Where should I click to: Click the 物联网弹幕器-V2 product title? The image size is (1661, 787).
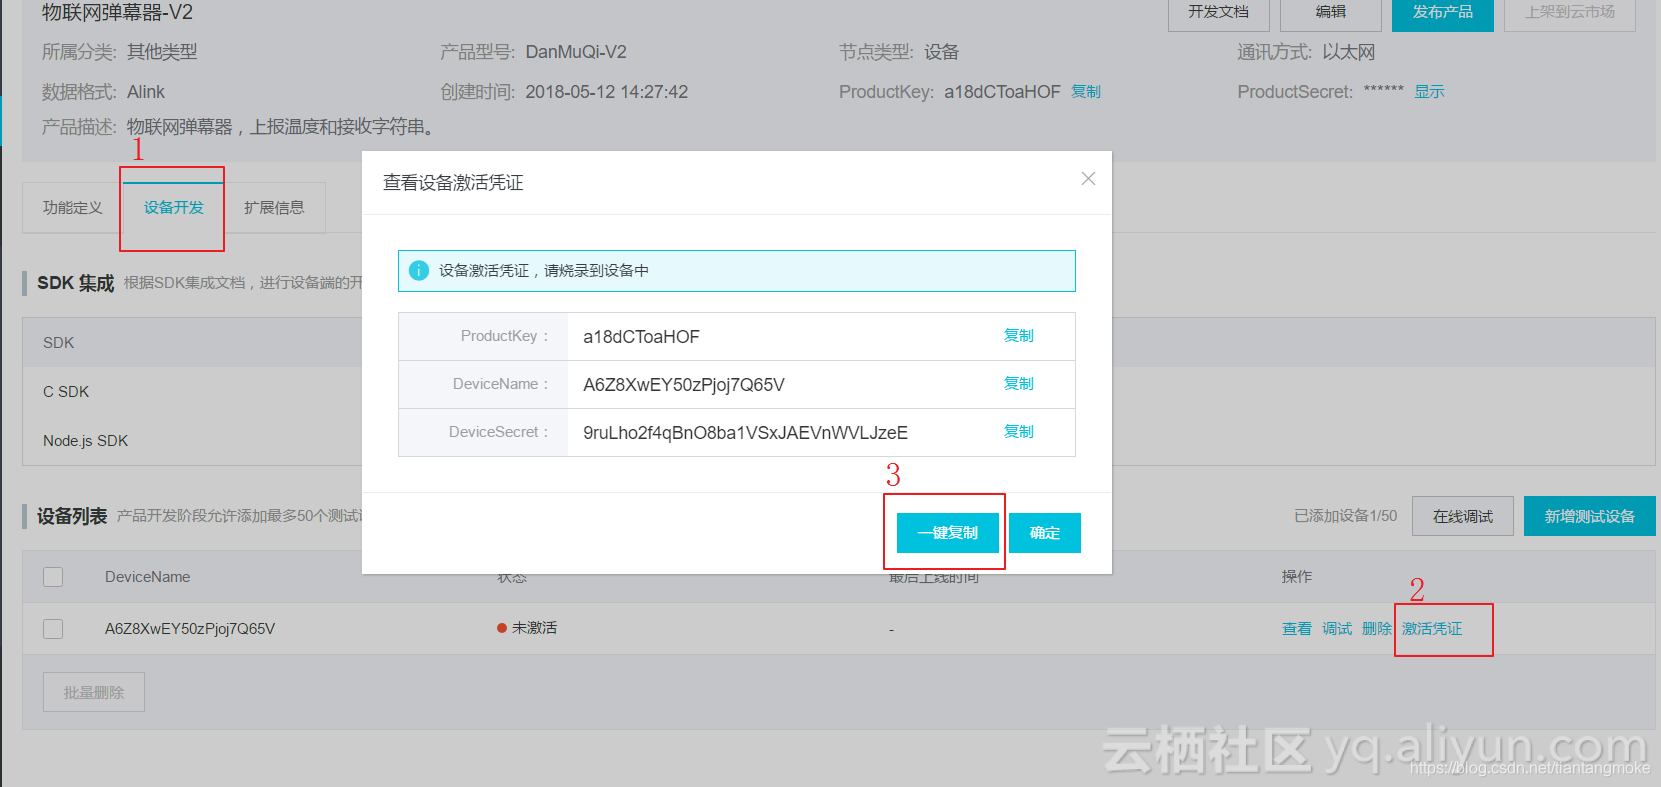coord(117,13)
